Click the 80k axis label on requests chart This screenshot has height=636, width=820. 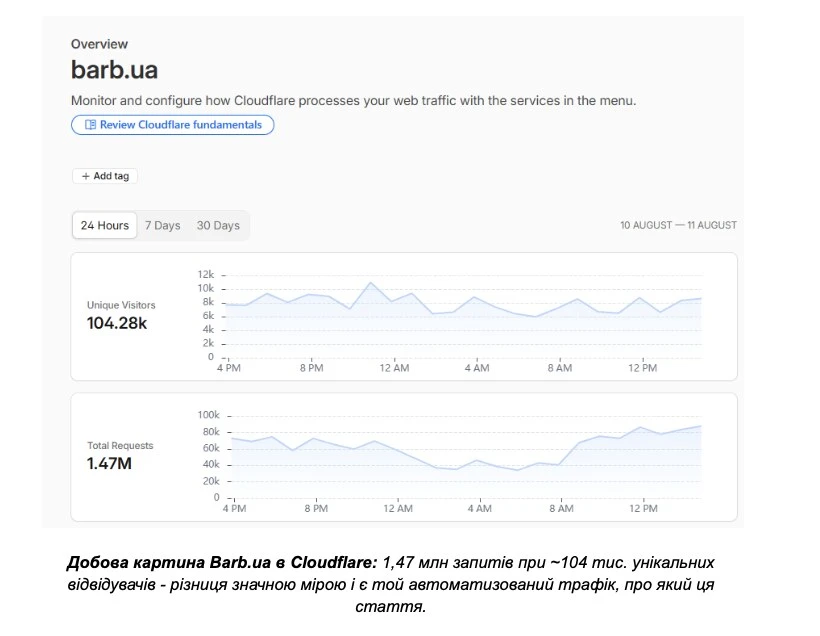[211, 432]
